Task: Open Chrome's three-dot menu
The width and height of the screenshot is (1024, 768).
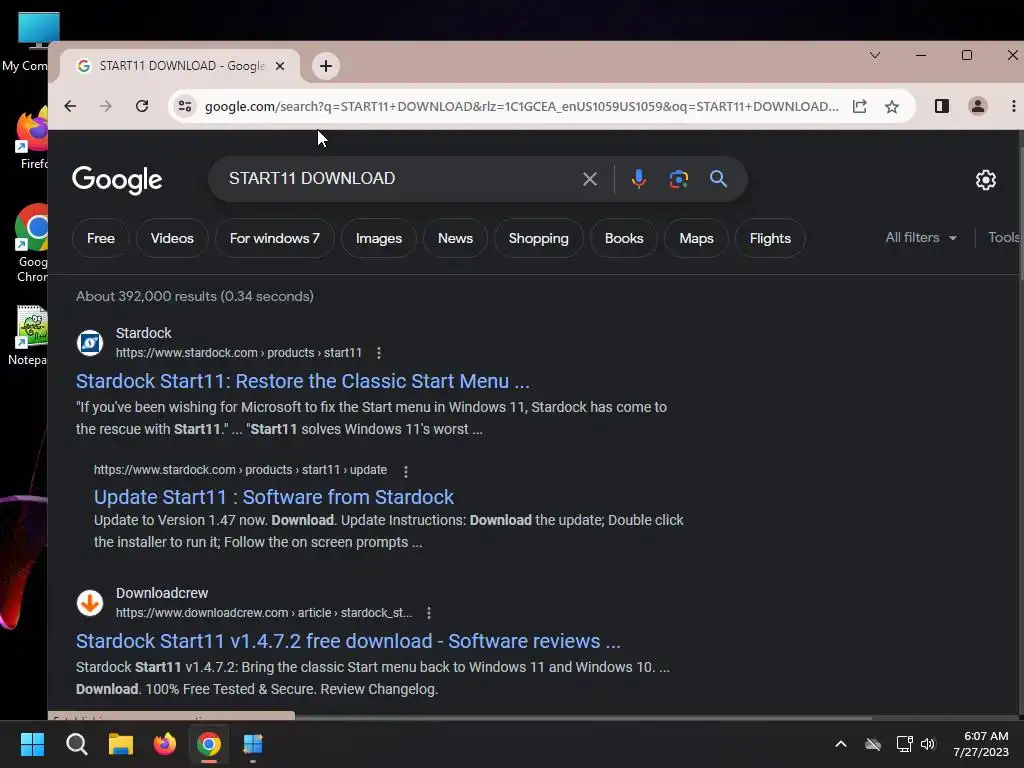Action: pyautogui.click(x=1014, y=106)
